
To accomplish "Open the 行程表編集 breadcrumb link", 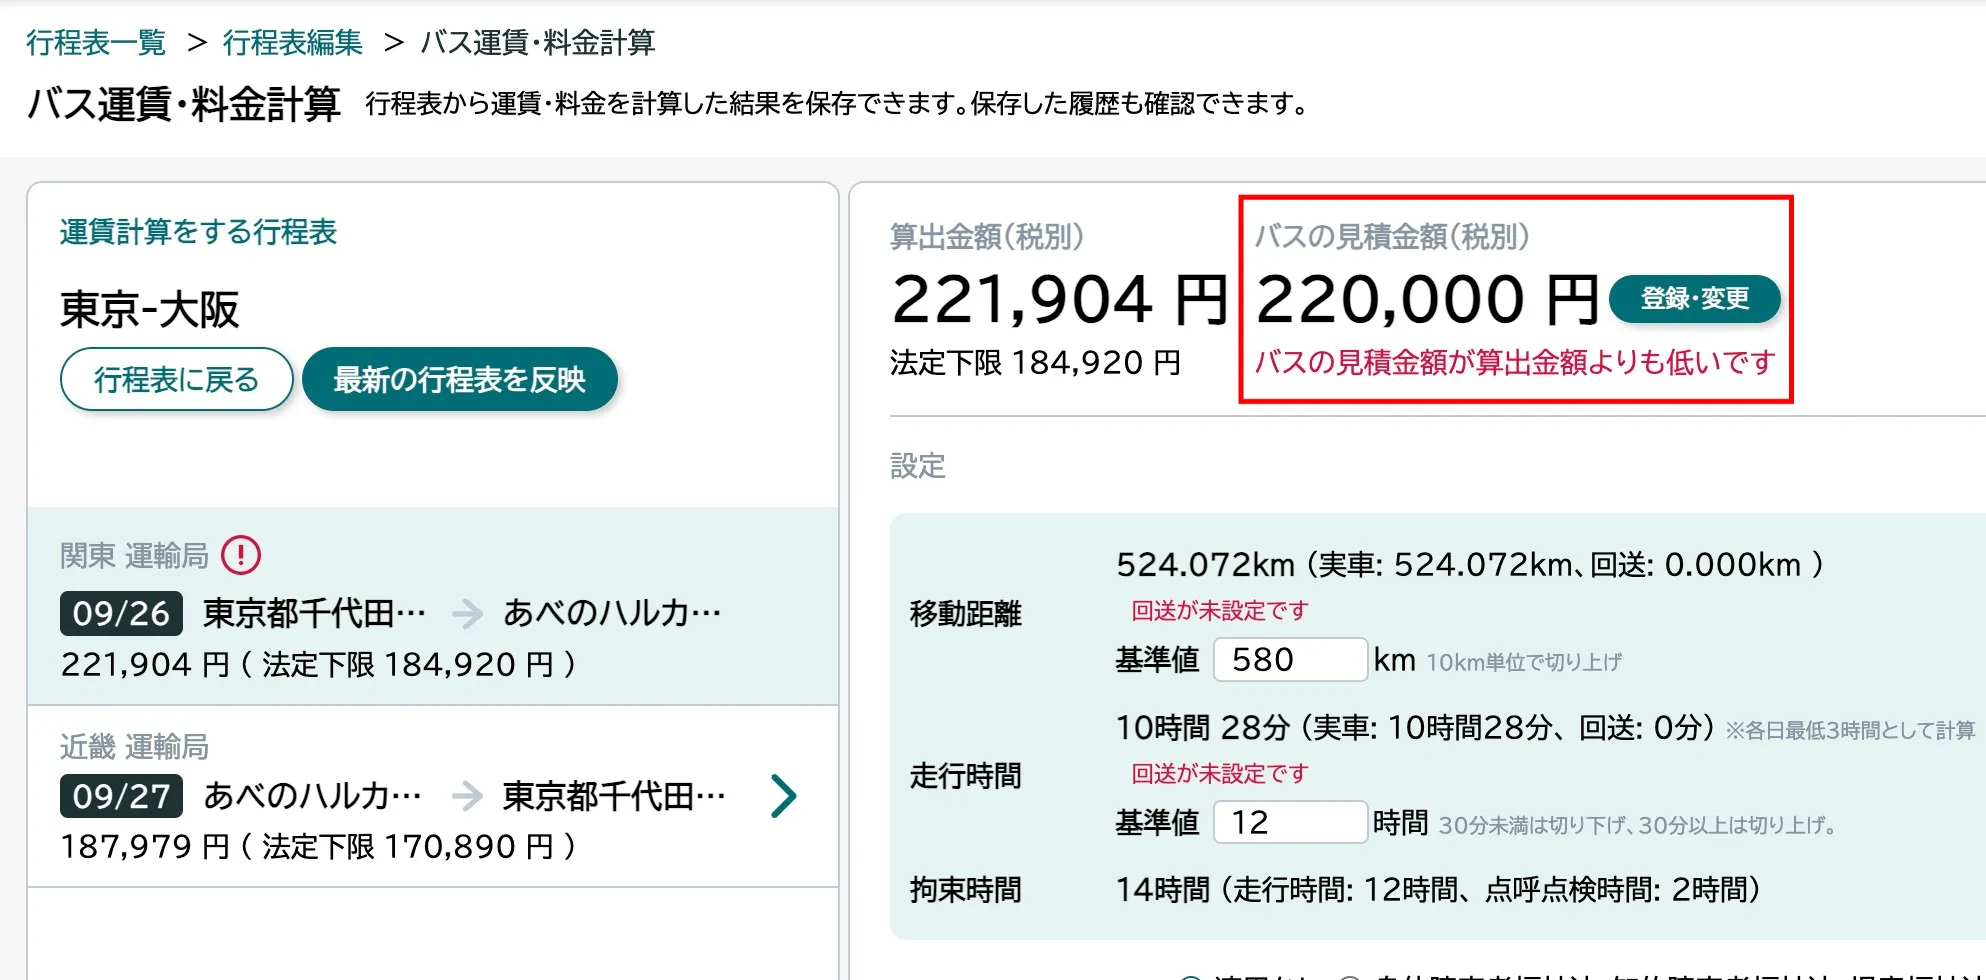I will (x=292, y=43).
